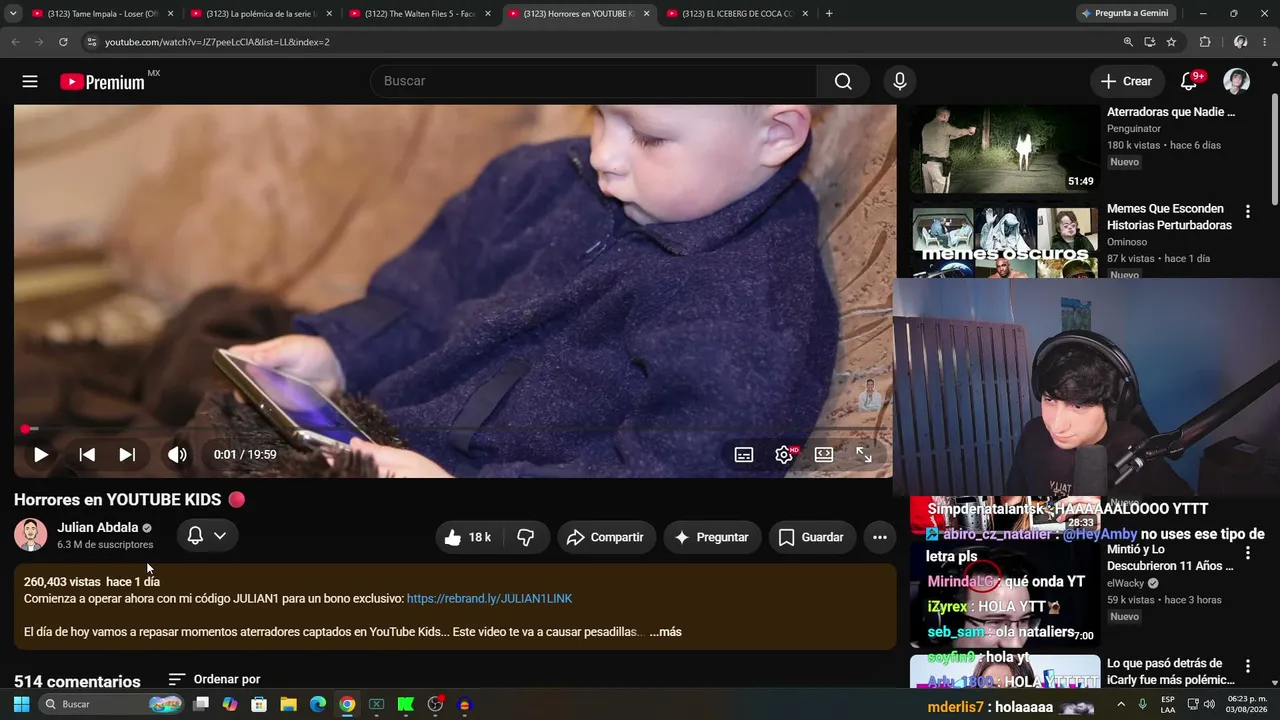This screenshot has height=720, width=1280.
Task: Expand description with ...más
Action: tap(666, 632)
